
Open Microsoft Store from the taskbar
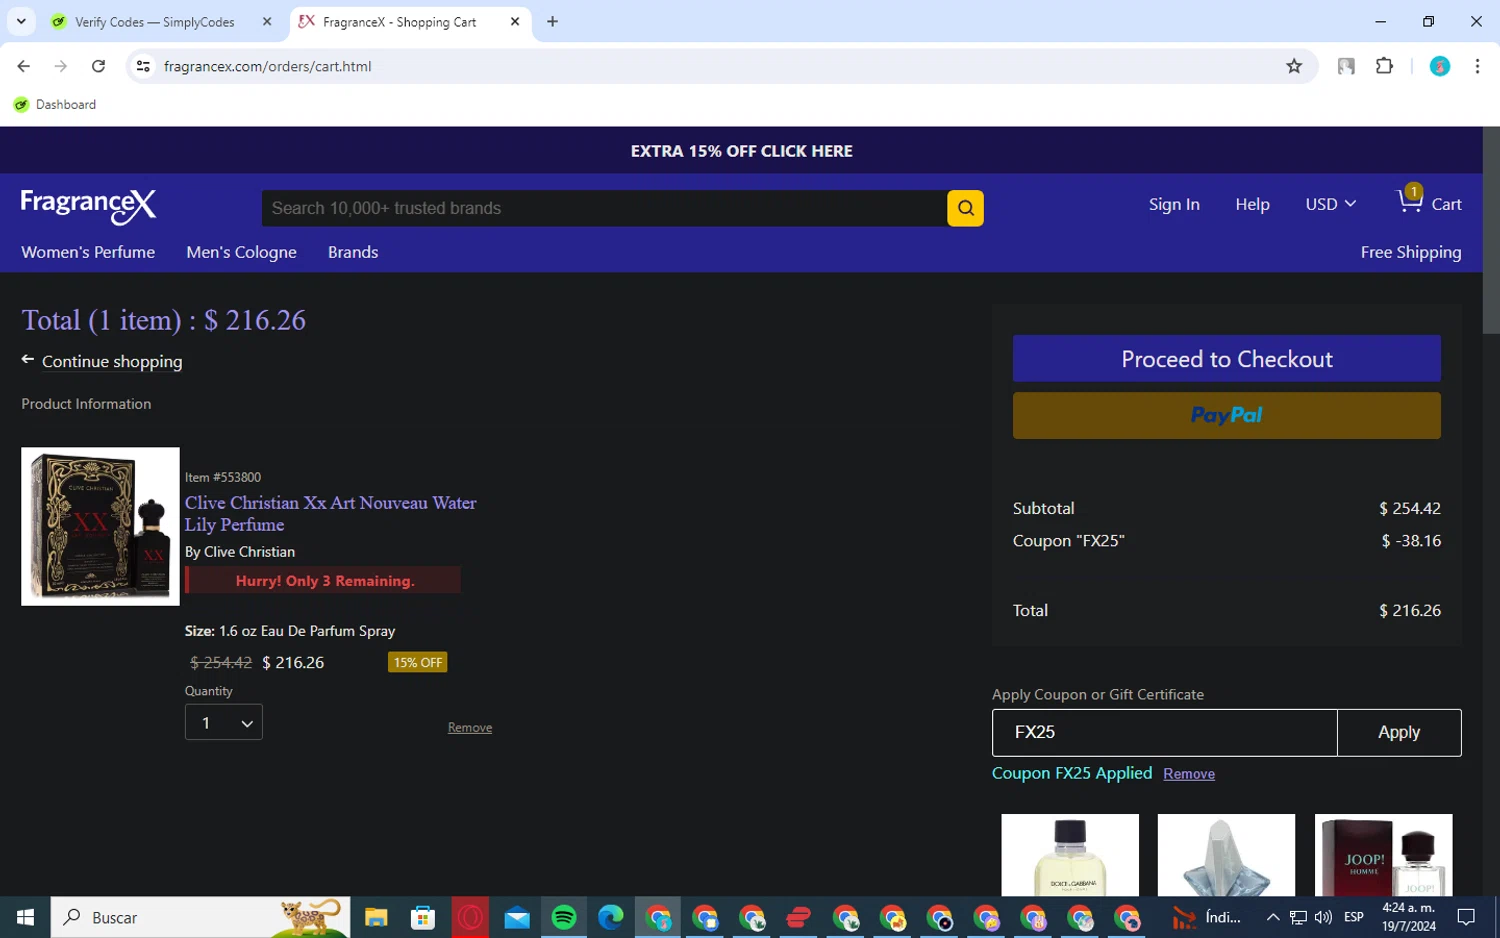423,917
